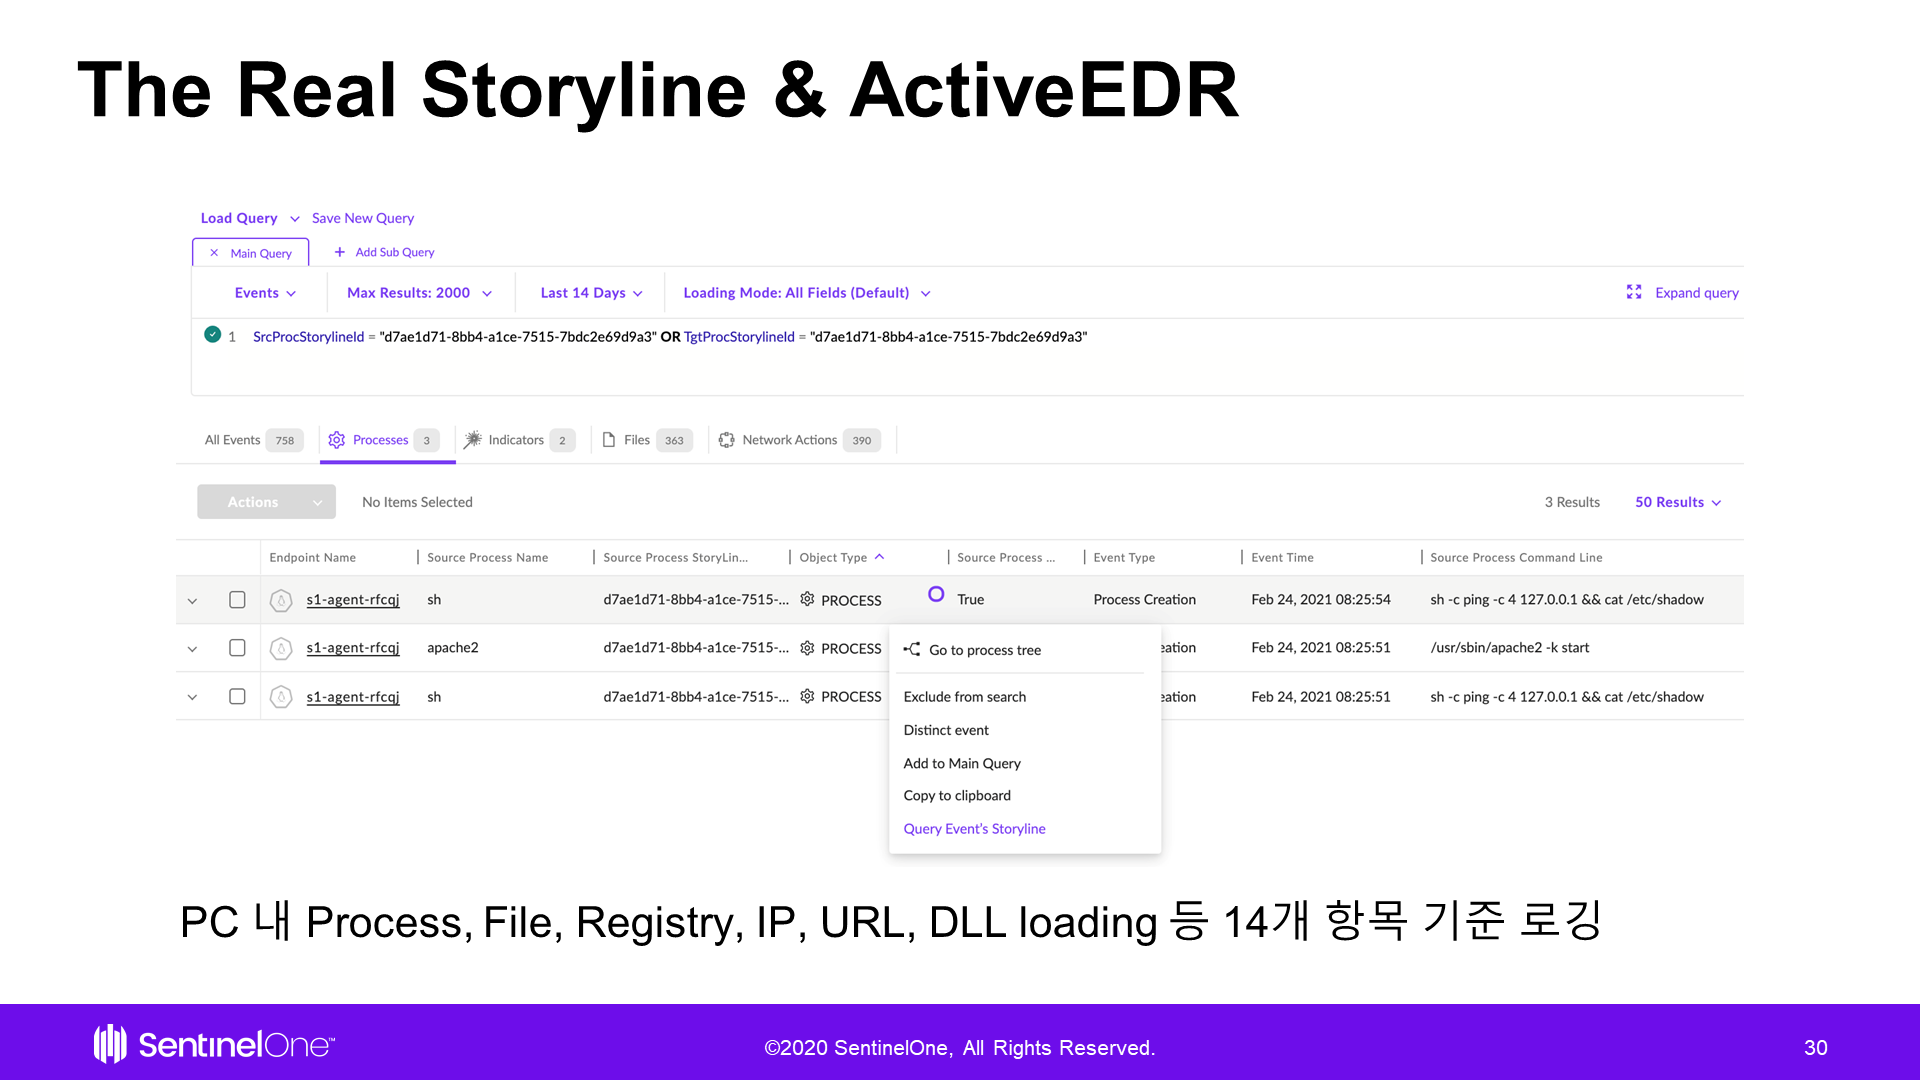The image size is (1920, 1080).
Task: Click the Indicators tab spark icon
Action: coord(473,440)
